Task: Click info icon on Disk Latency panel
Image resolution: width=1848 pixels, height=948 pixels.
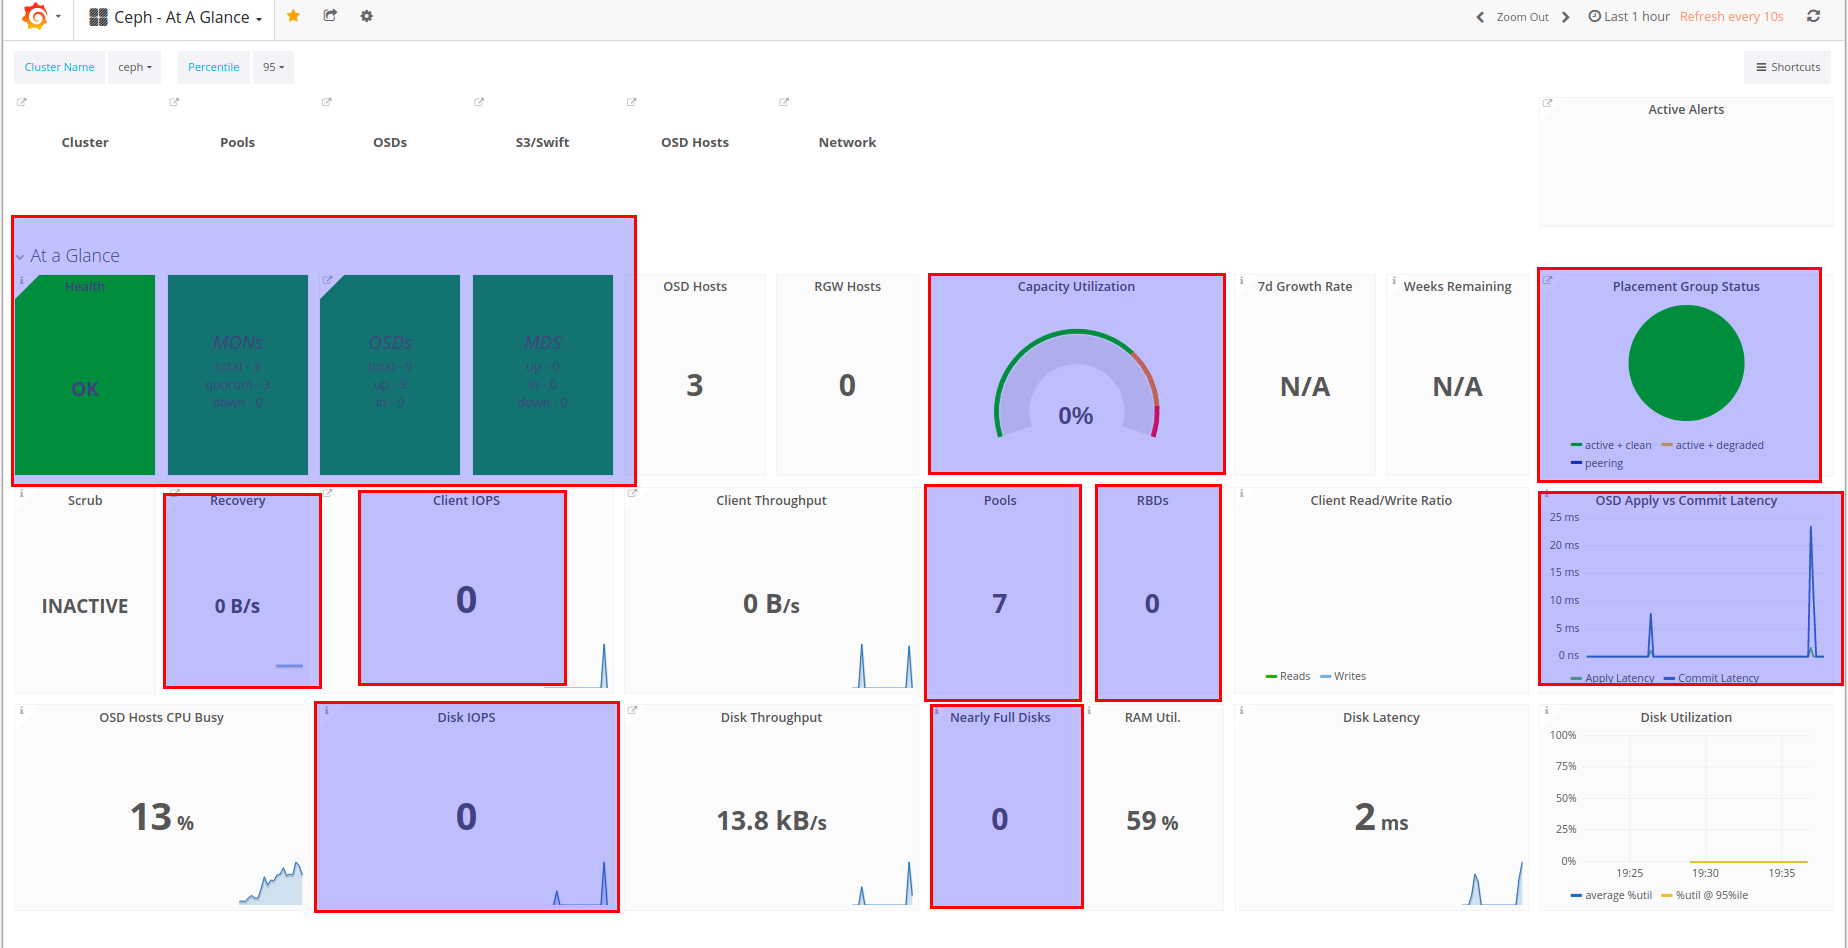Action: [1241, 710]
